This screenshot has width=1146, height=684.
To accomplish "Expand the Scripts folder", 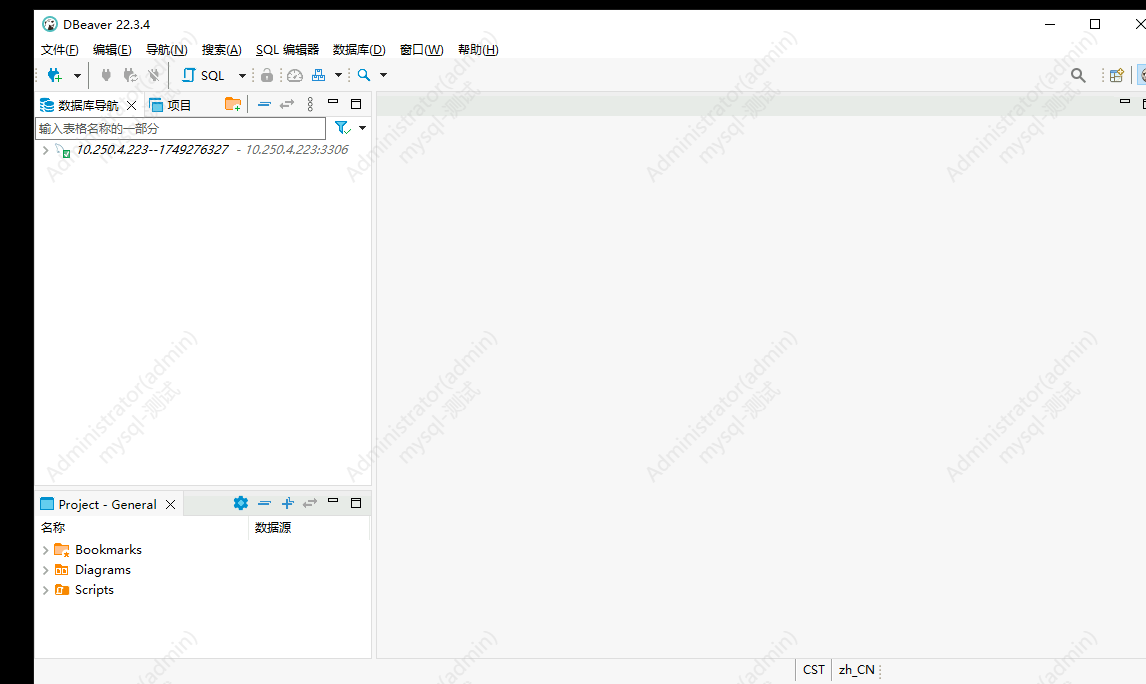I will click(x=45, y=590).
